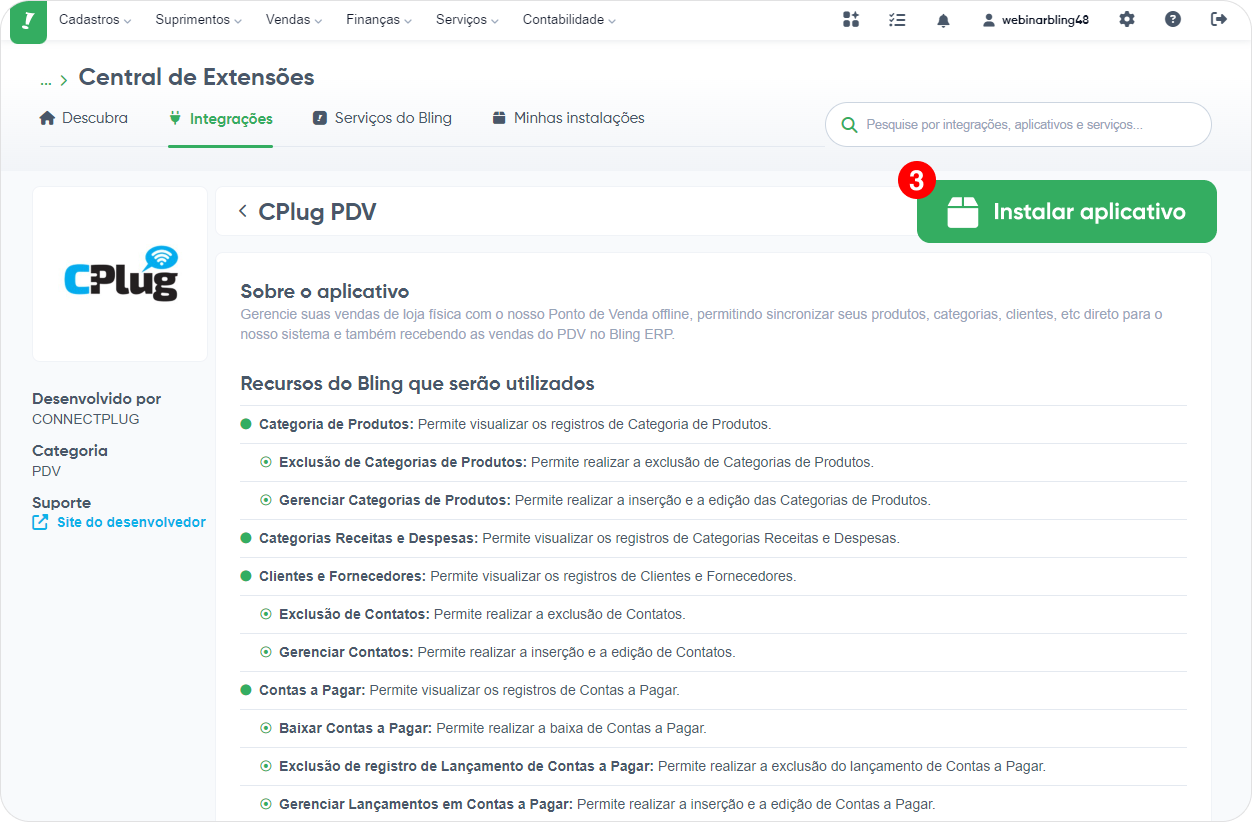1252x822 pixels.
Task: Open the help question mark icon
Action: coord(1173,19)
